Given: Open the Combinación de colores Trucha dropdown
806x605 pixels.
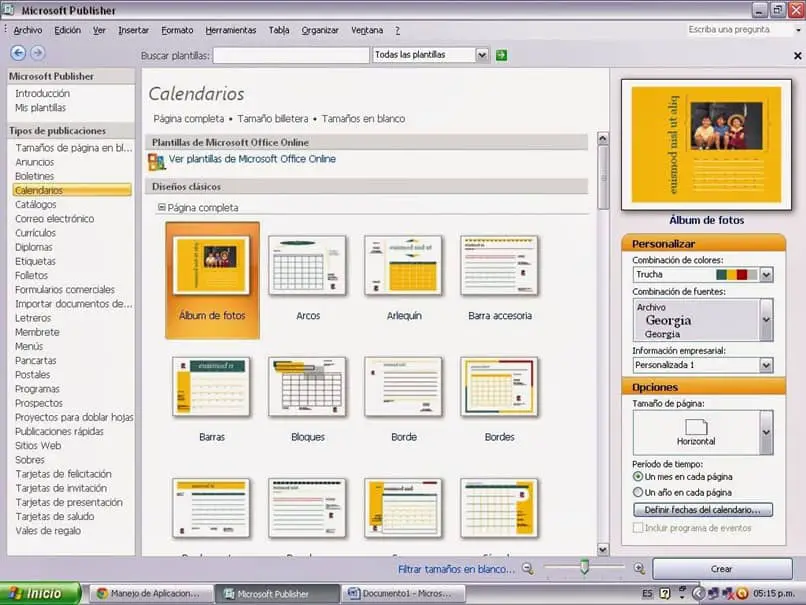Looking at the screenshot, I should [766, 274].
